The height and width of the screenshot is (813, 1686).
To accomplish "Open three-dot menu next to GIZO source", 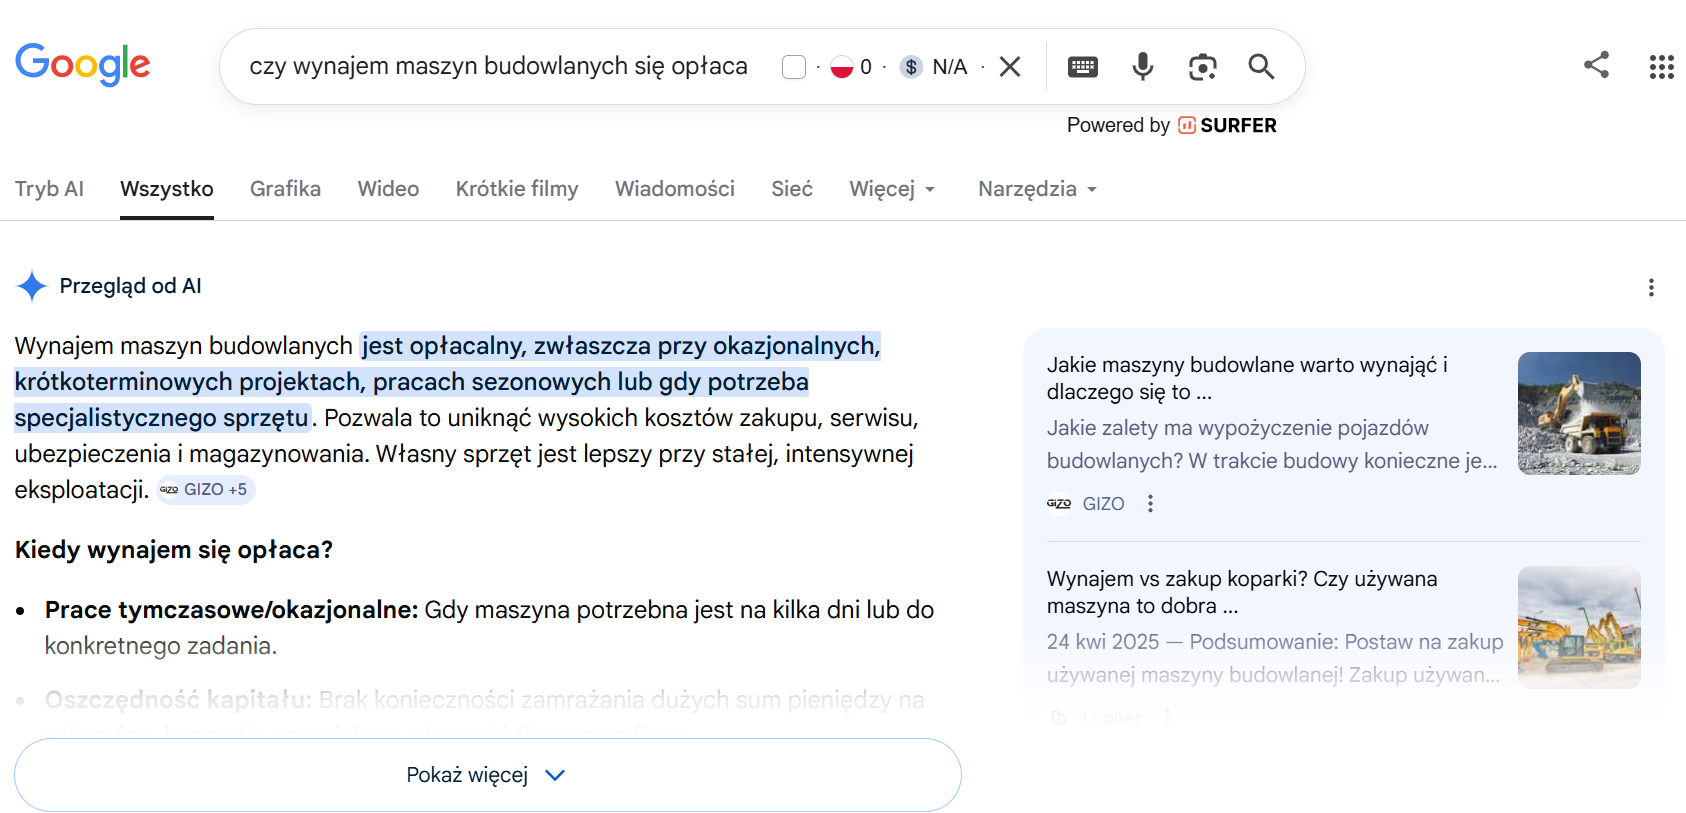I will coord(1151,504).
